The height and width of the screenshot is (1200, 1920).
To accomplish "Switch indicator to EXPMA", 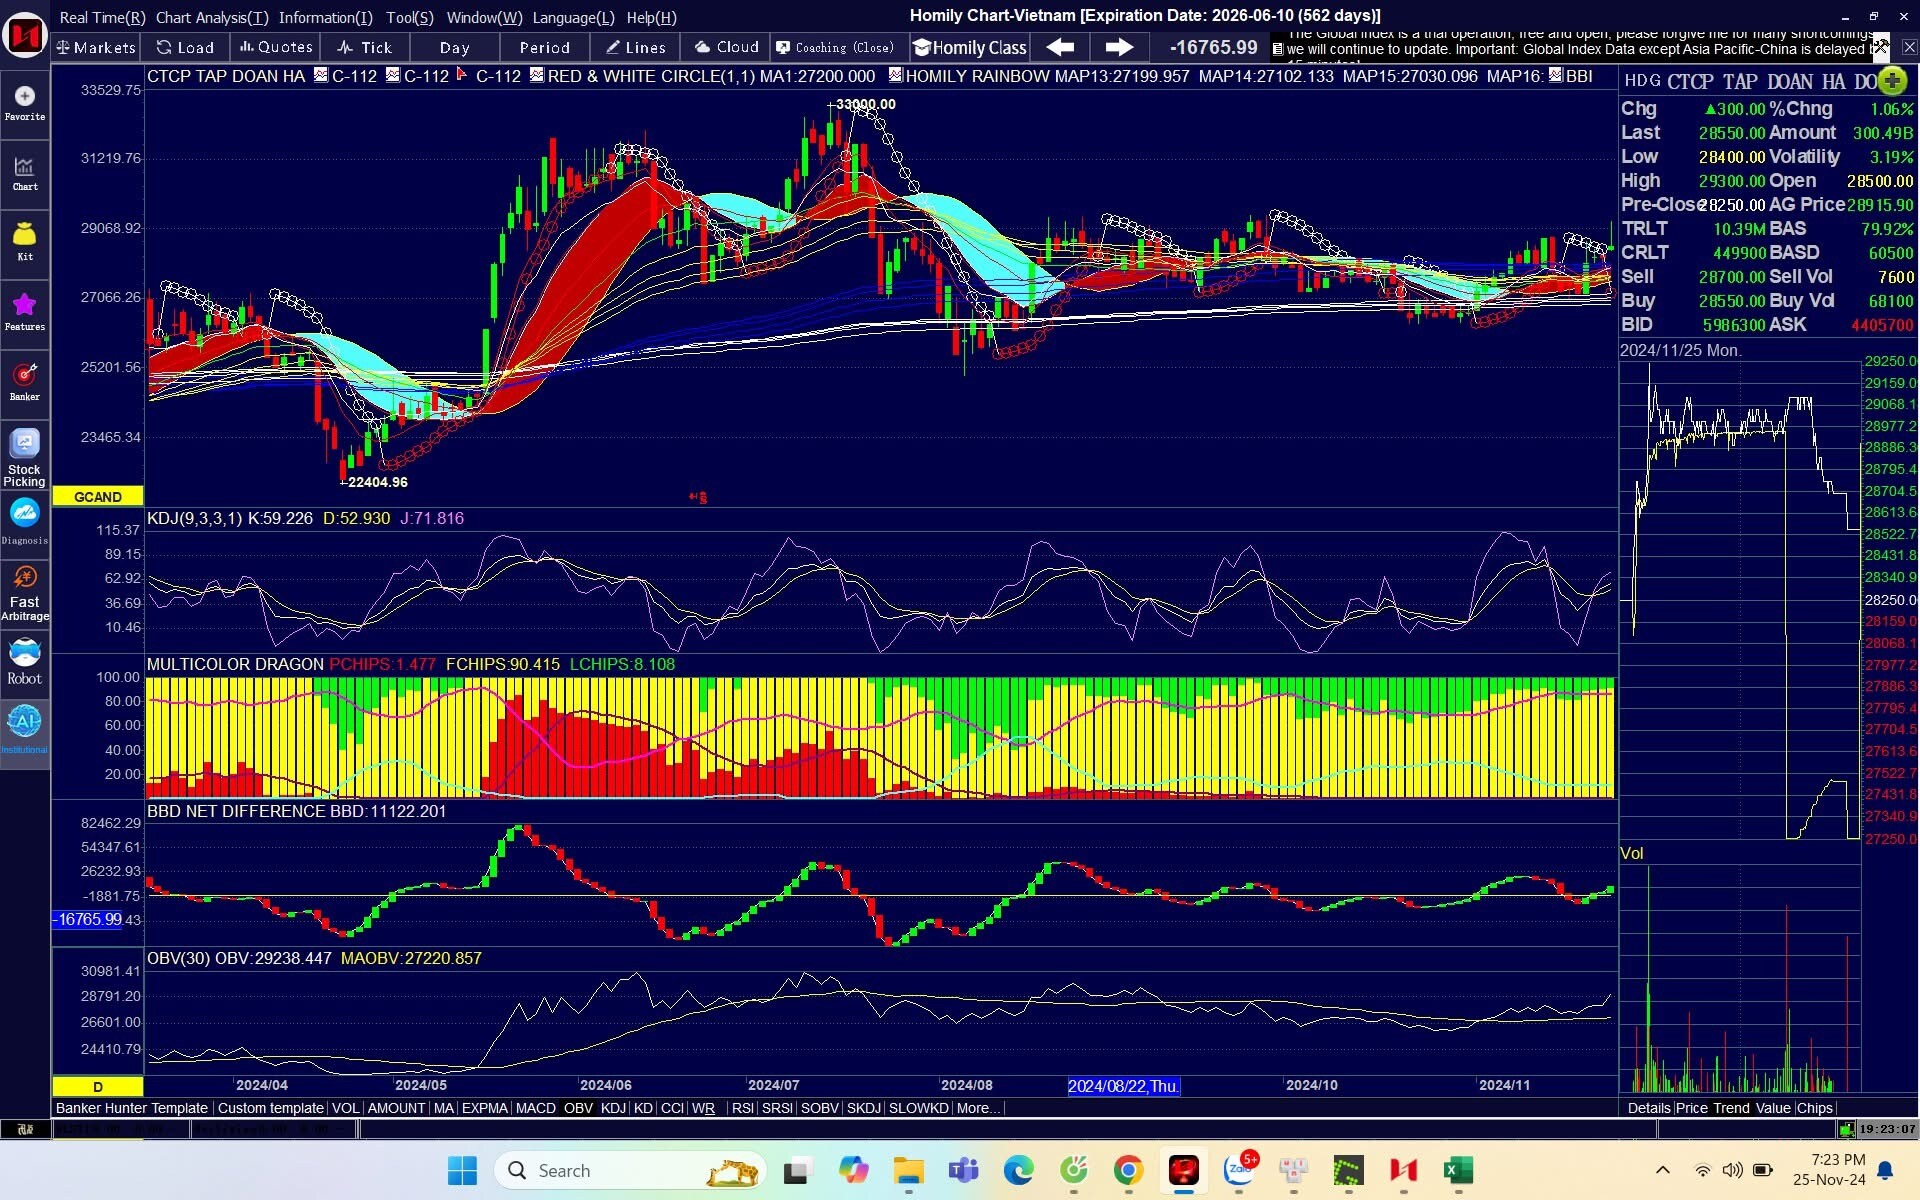I will click(485, 1108).
